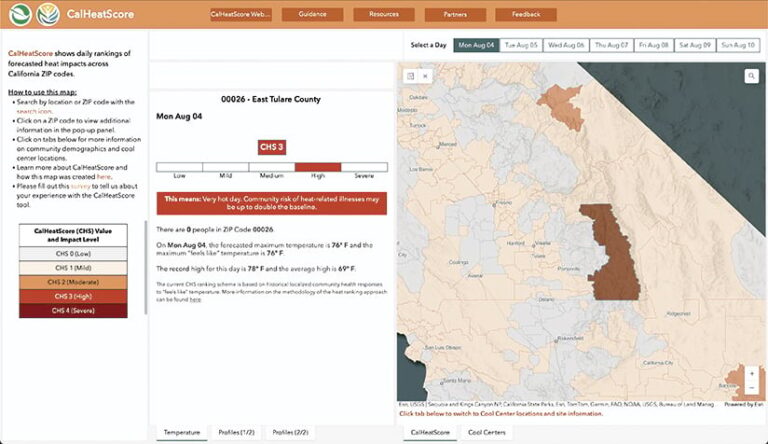Click the CHS 3 (High) legend swatch
Image resolution: width=768 pixels, height=444 pixels.
click(x=73, y=296)
